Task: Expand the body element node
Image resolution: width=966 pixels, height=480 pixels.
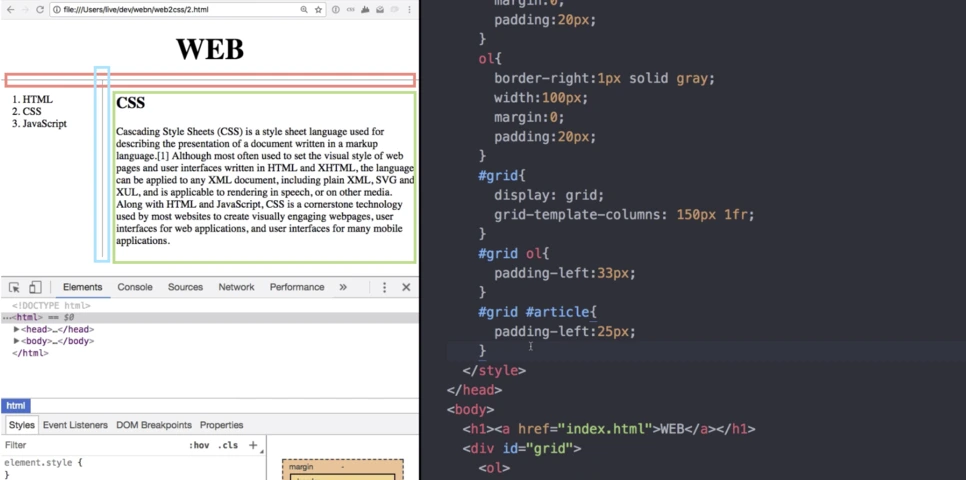Action: tap(17, 341)
